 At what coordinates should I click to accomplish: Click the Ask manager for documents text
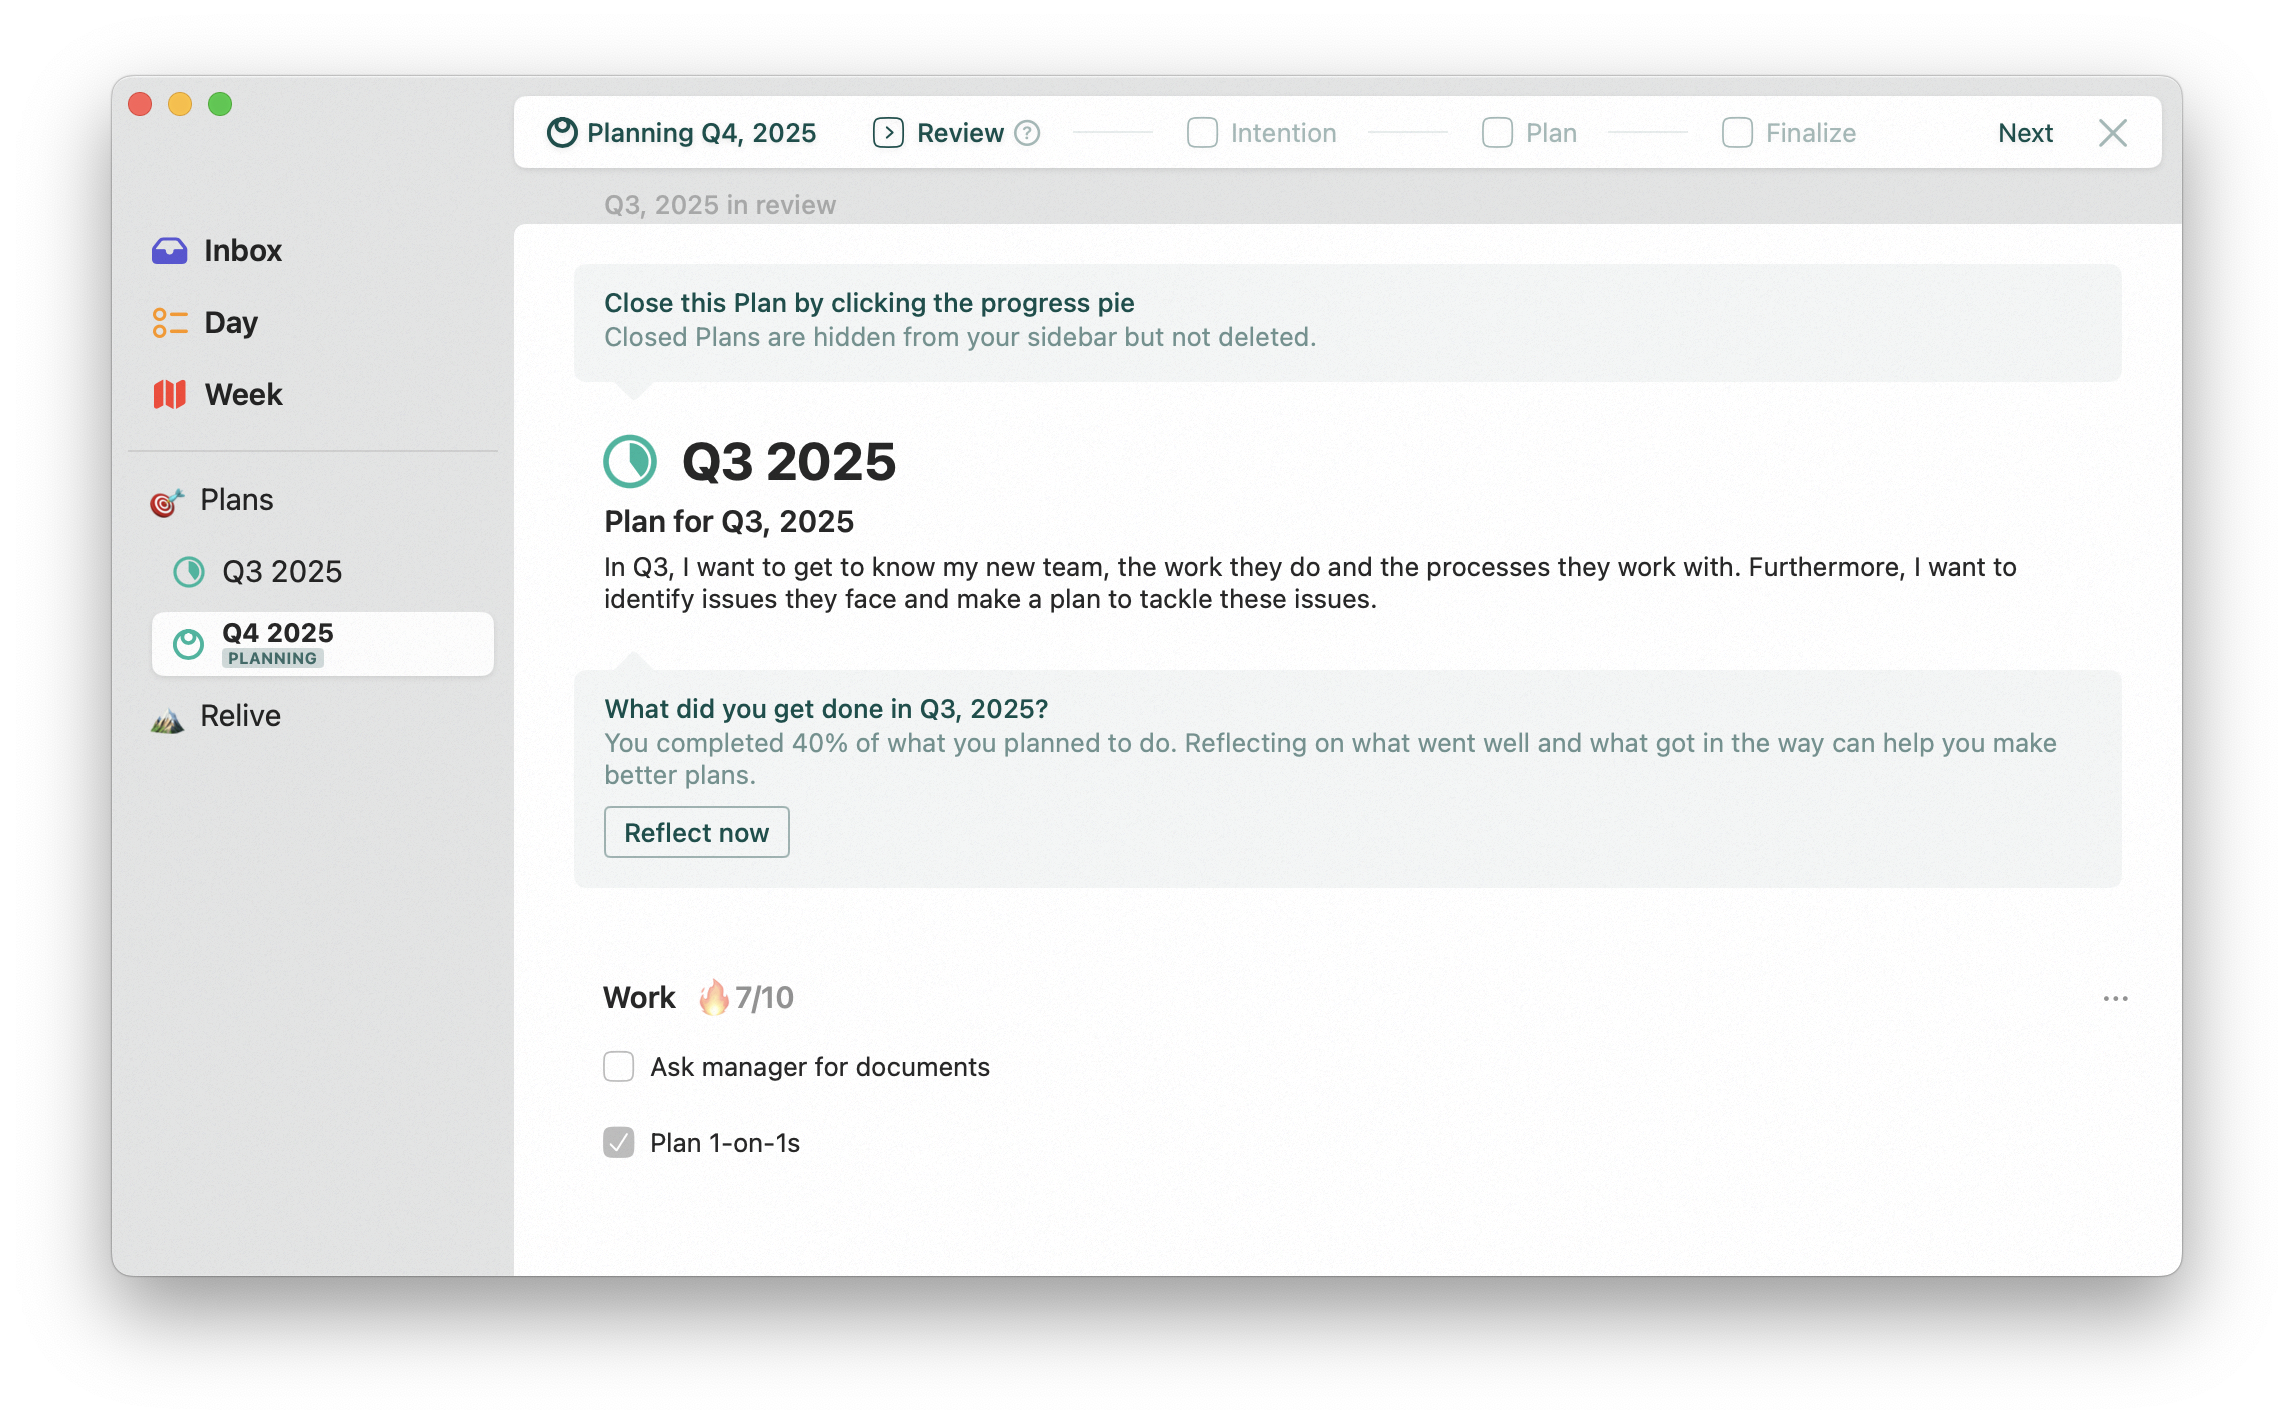tap(820, 1067)
